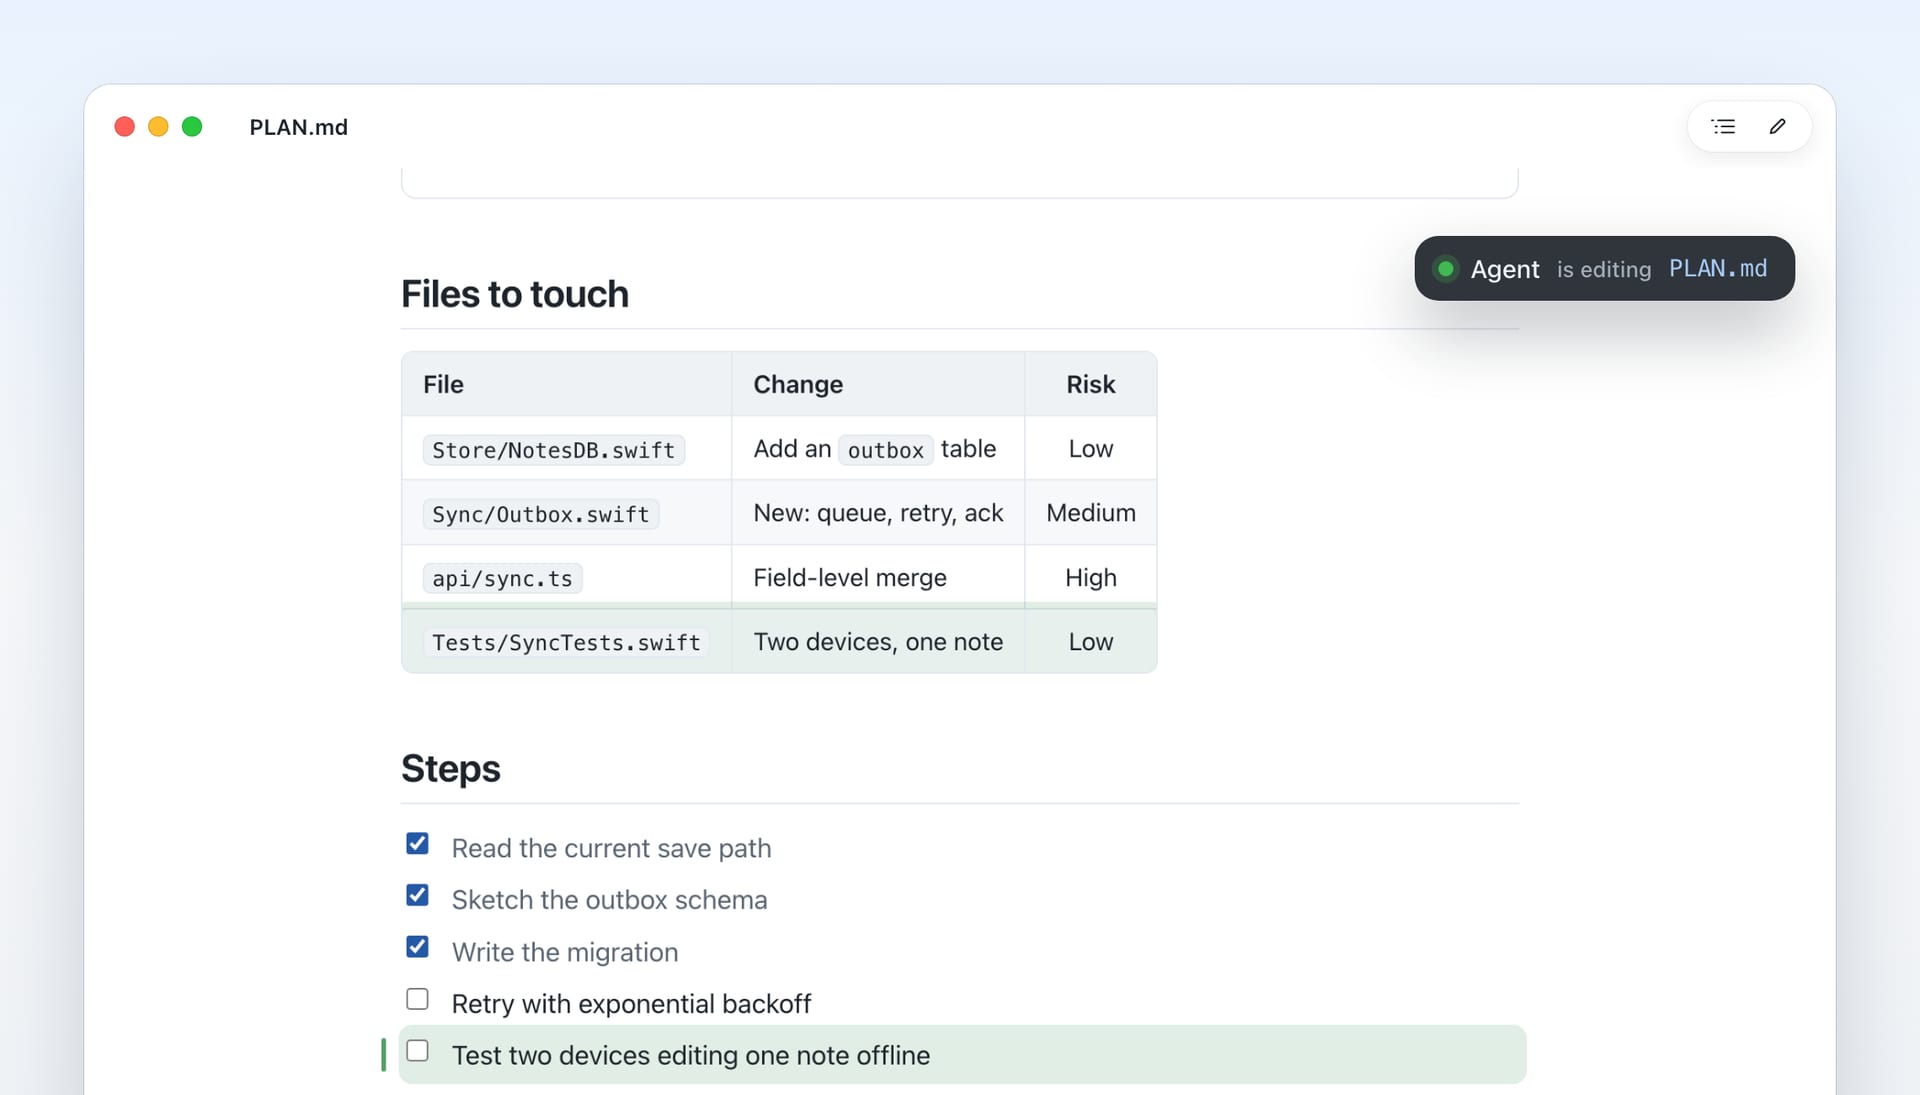
Task: Click the PLAN.md window title
Action: 298,127
